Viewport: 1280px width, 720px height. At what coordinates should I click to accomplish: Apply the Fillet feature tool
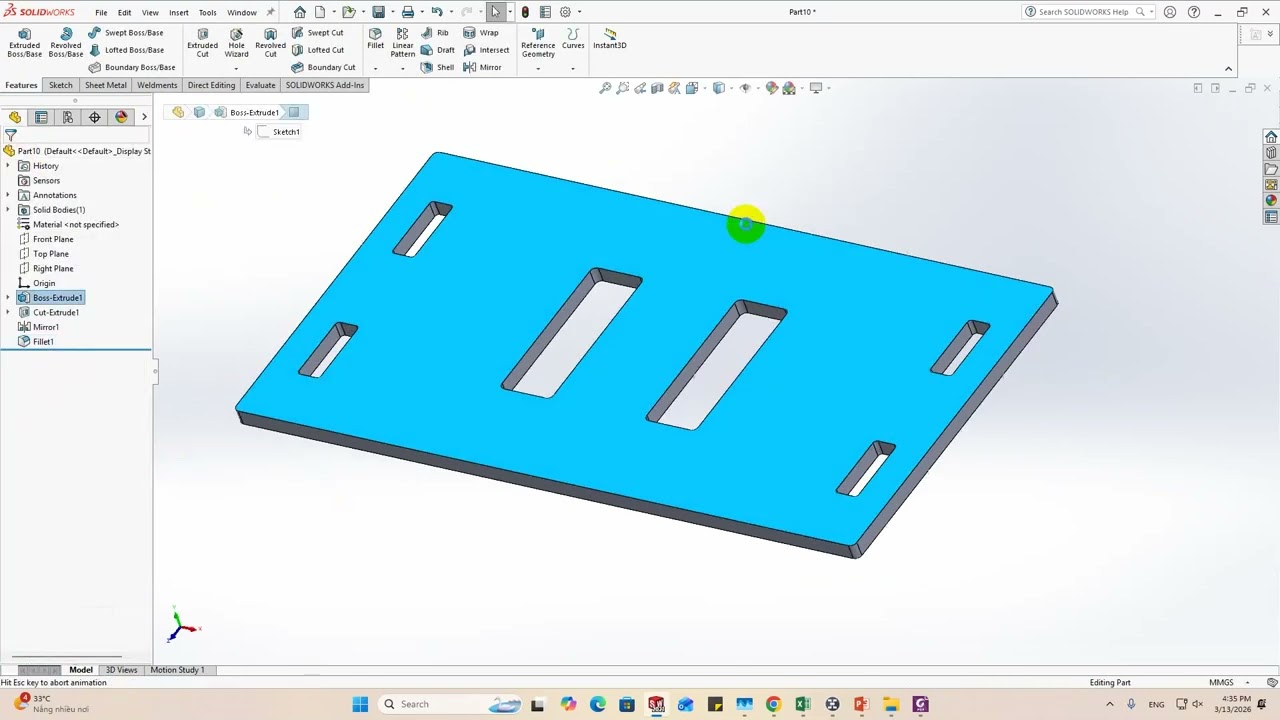375,39
